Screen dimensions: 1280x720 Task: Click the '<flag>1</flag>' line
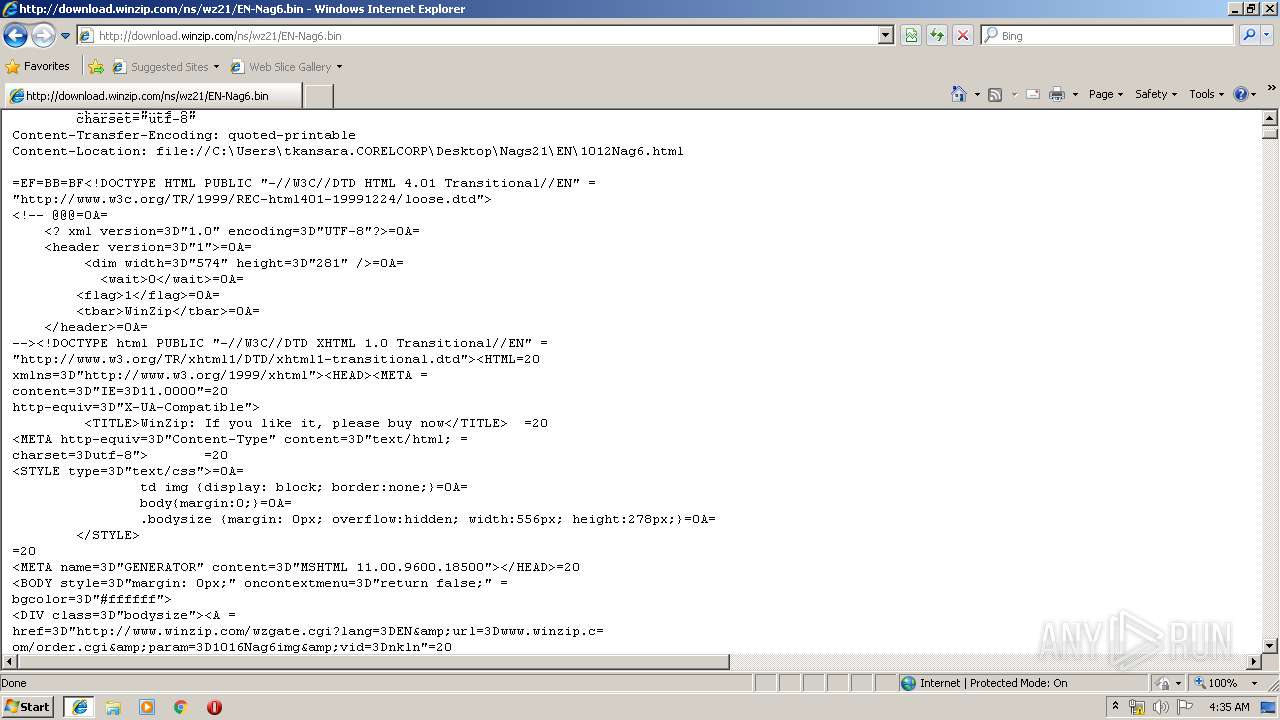(x=148, y=295)
